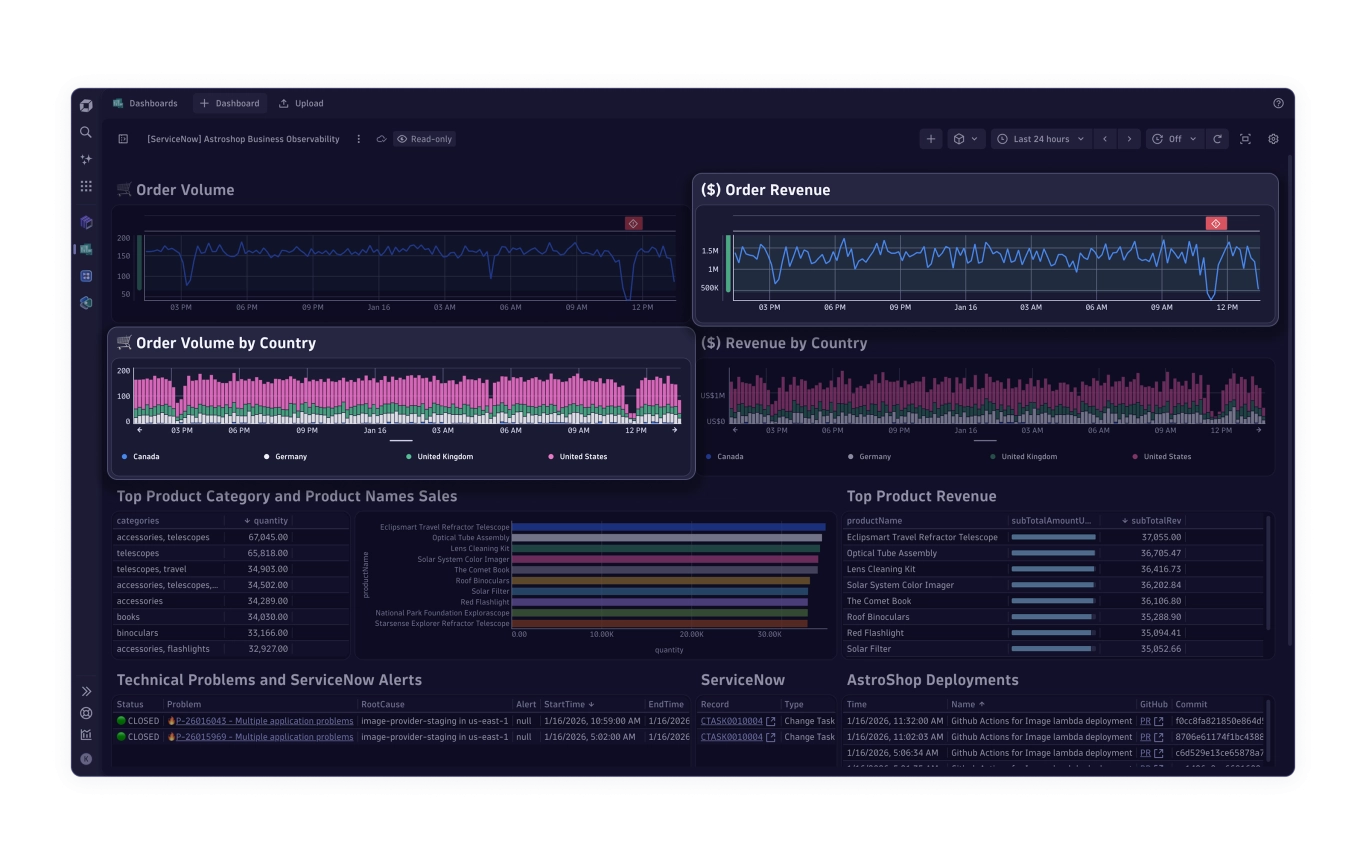Toggle United States series in Order Volume legend

(x=582, y=457)
